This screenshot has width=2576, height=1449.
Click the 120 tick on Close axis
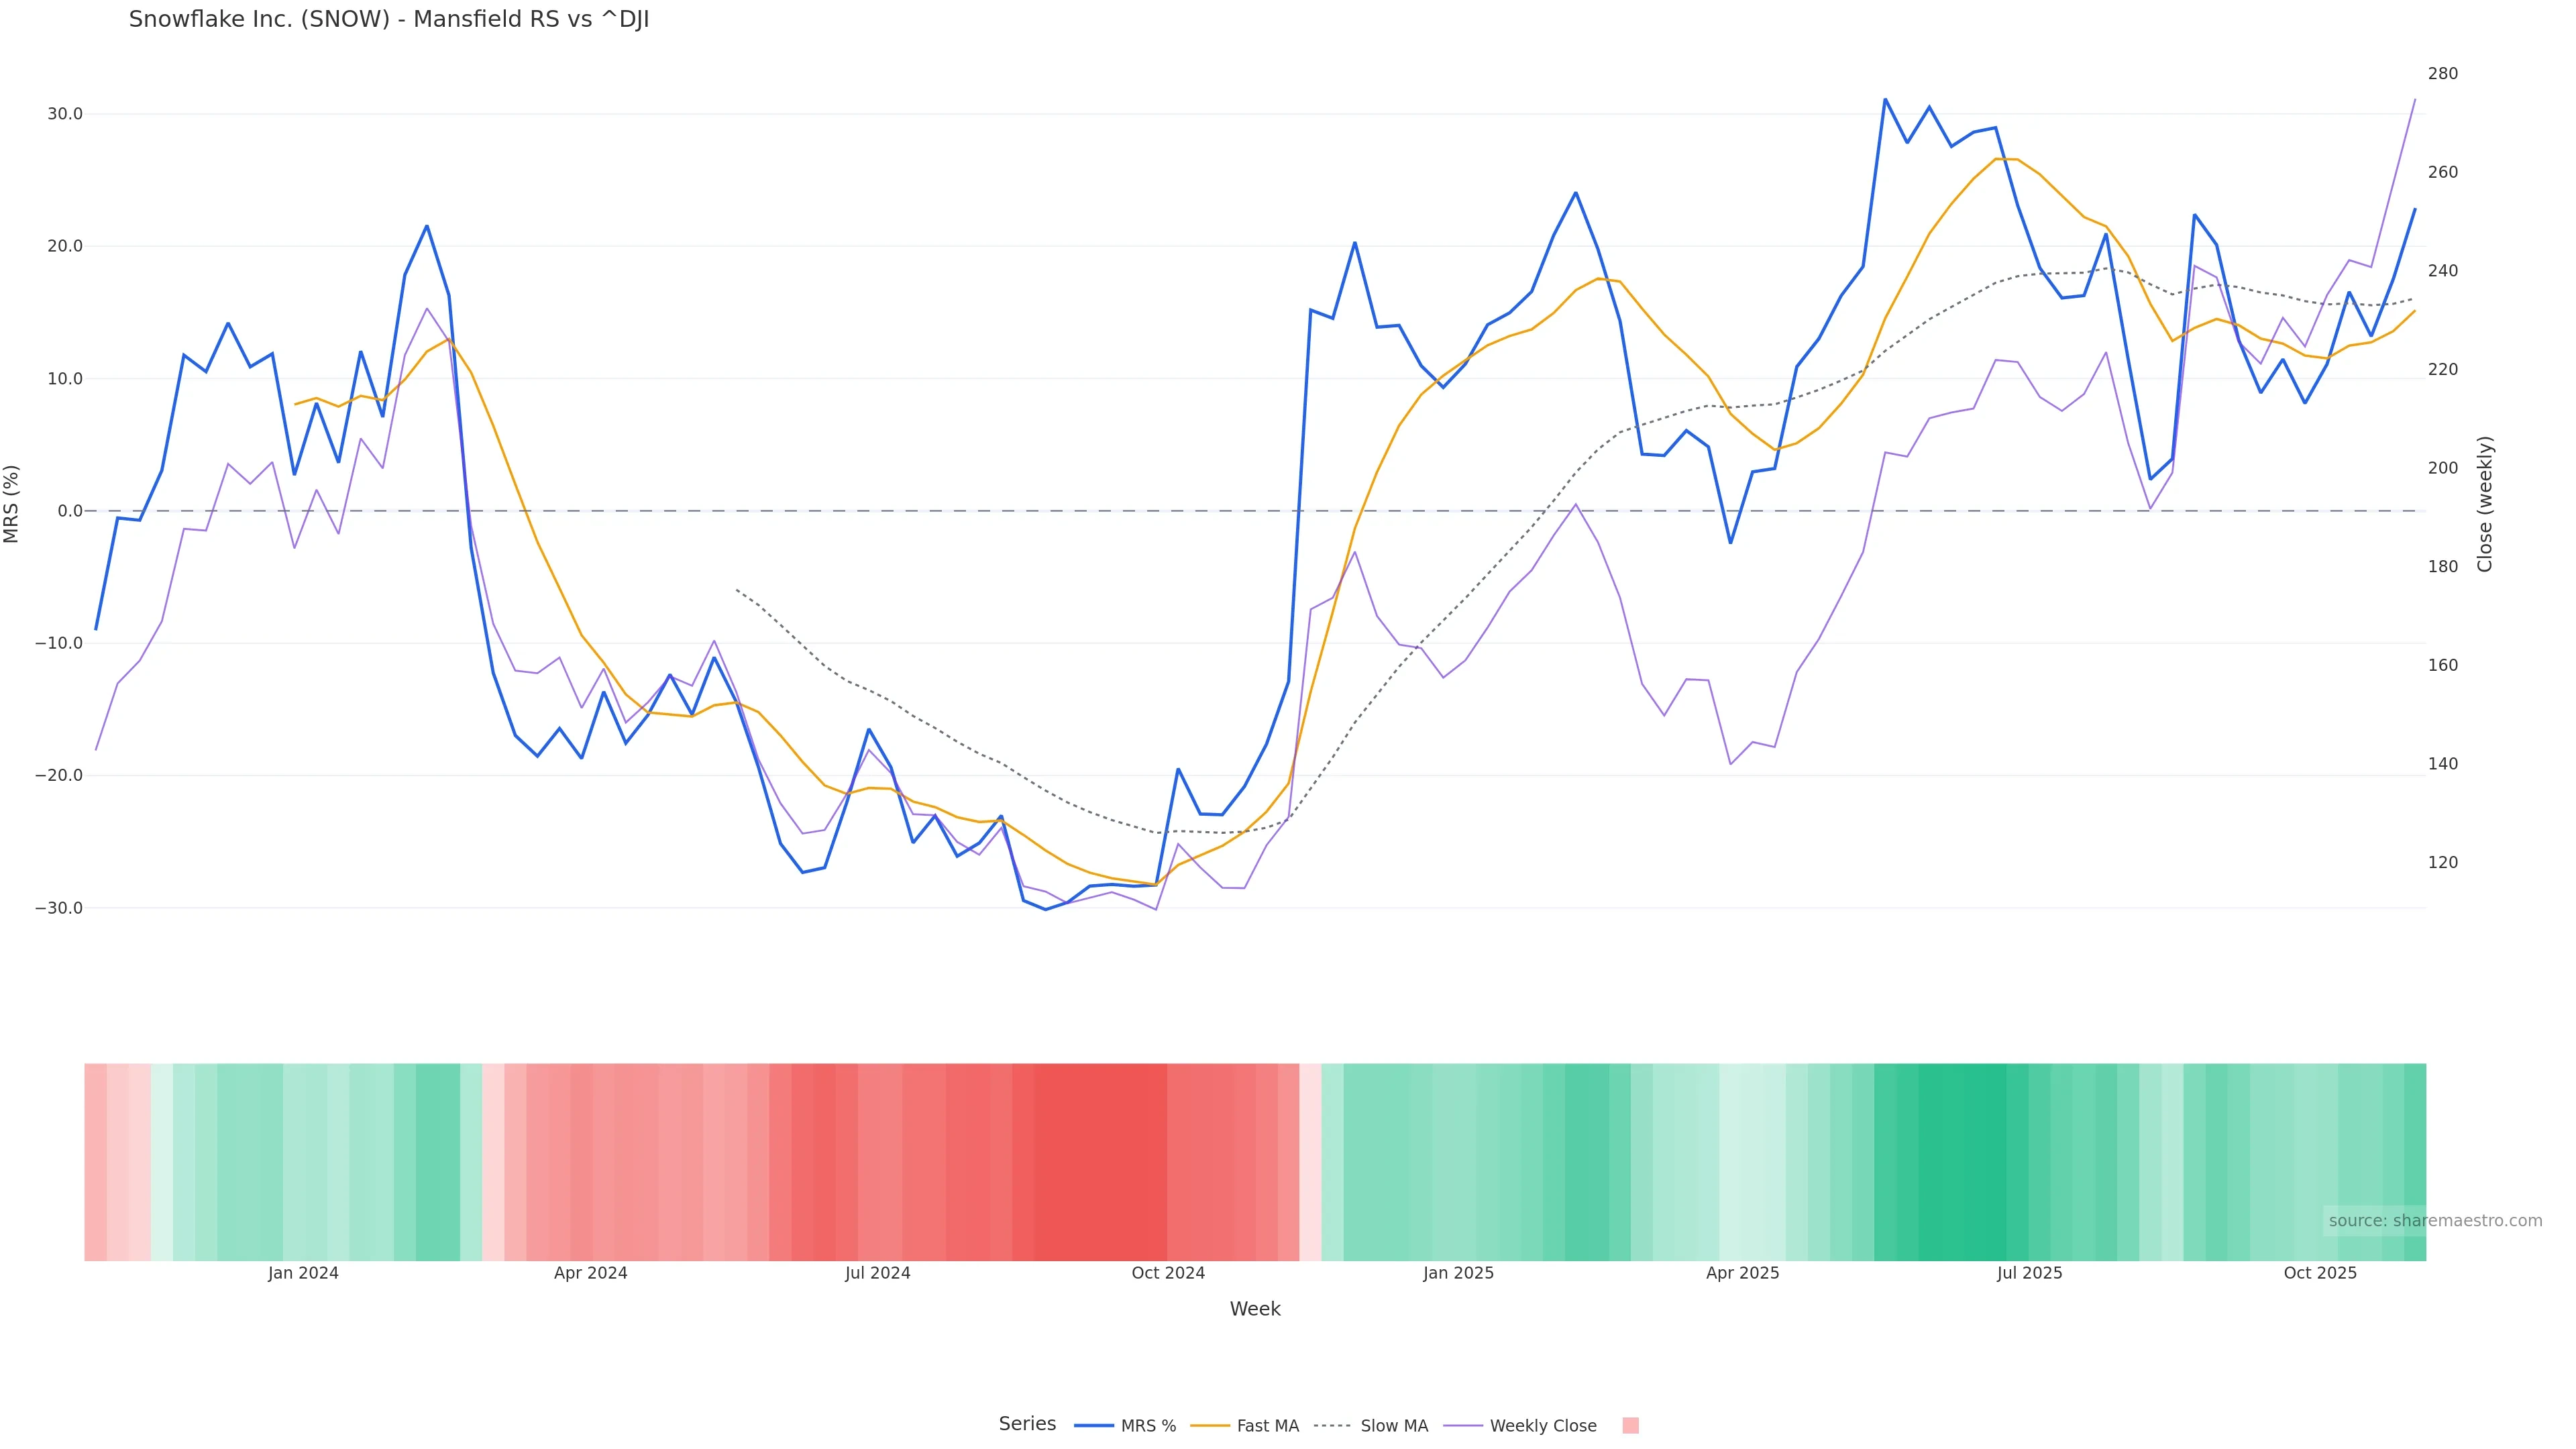[x=2442, y=862]
